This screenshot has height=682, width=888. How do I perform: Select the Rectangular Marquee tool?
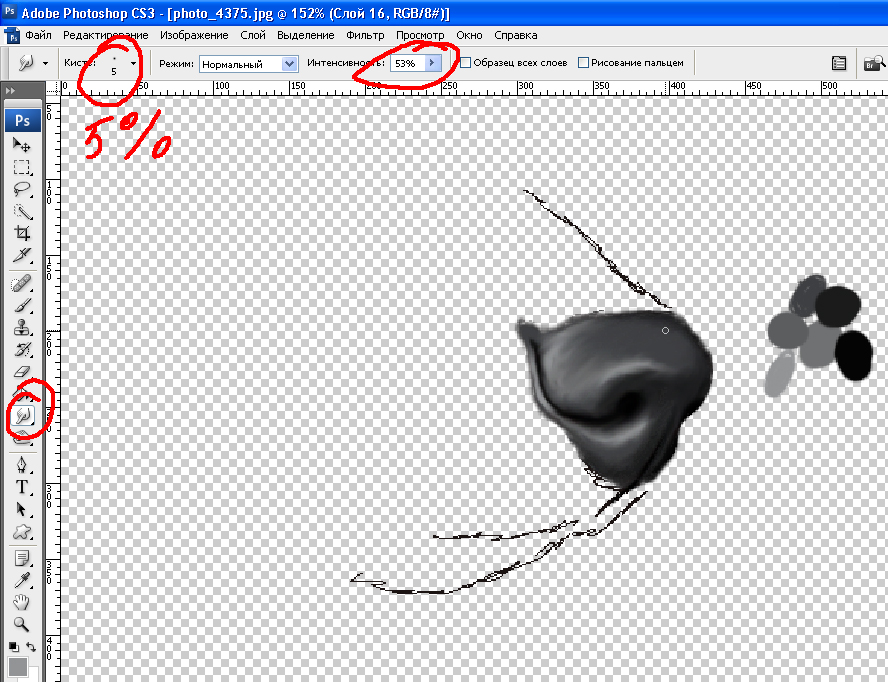pyautogui.click(x=22, y=167)
